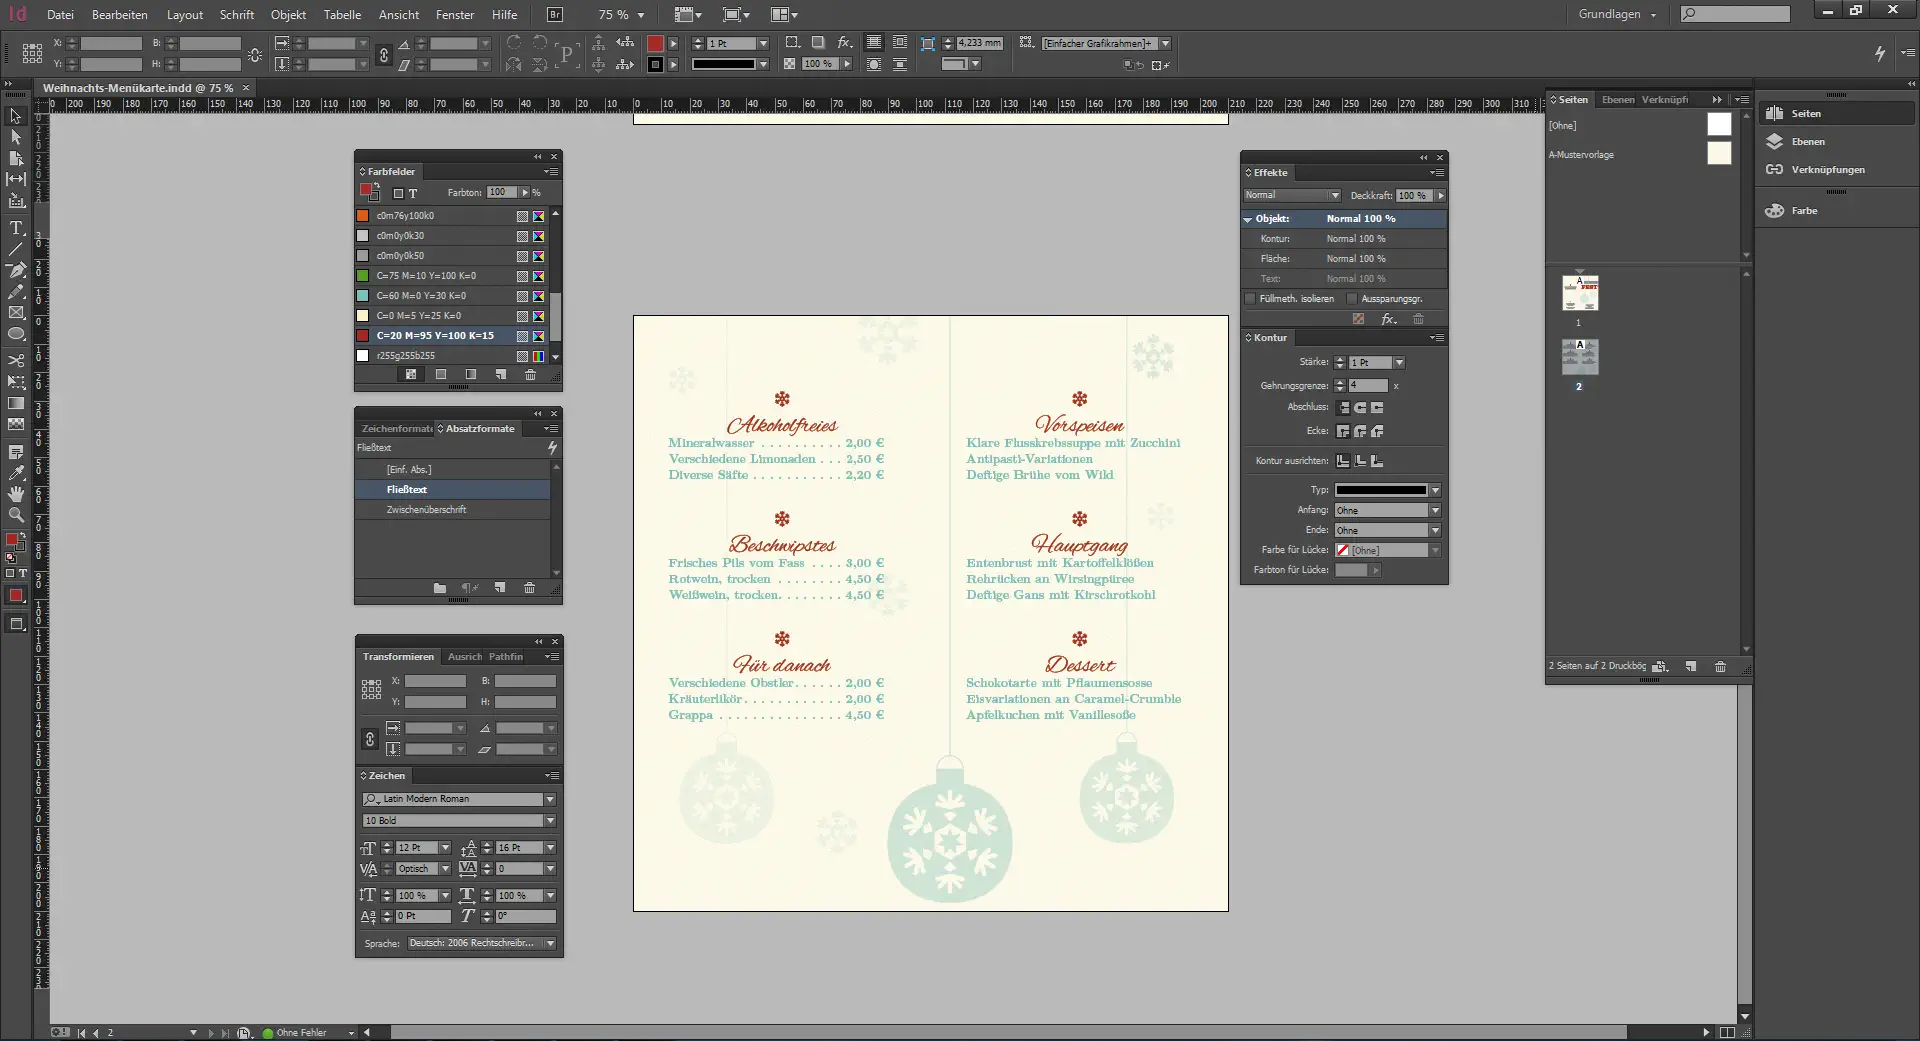
Task: Select the Type tool in the toolbox
Action: click(x=16, y=228)
